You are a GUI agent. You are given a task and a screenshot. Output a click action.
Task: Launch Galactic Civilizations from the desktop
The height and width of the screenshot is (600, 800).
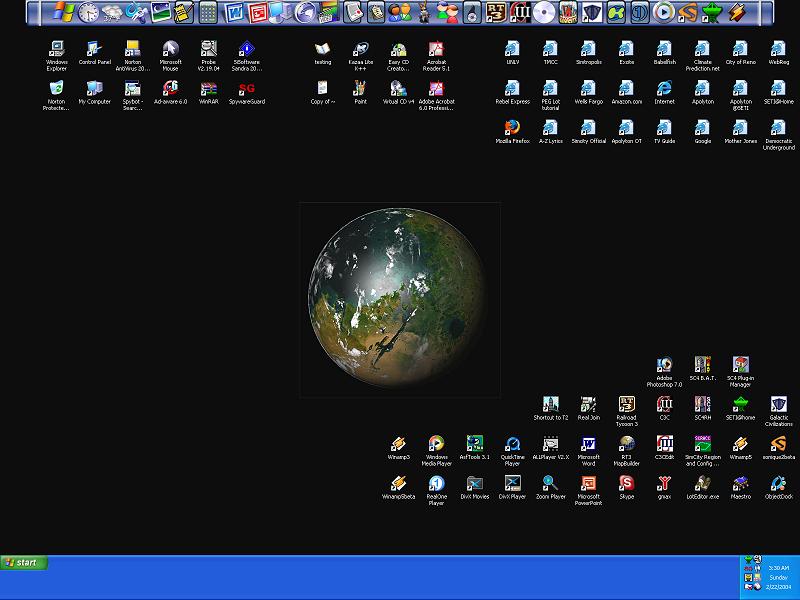[x=778, y=405]
